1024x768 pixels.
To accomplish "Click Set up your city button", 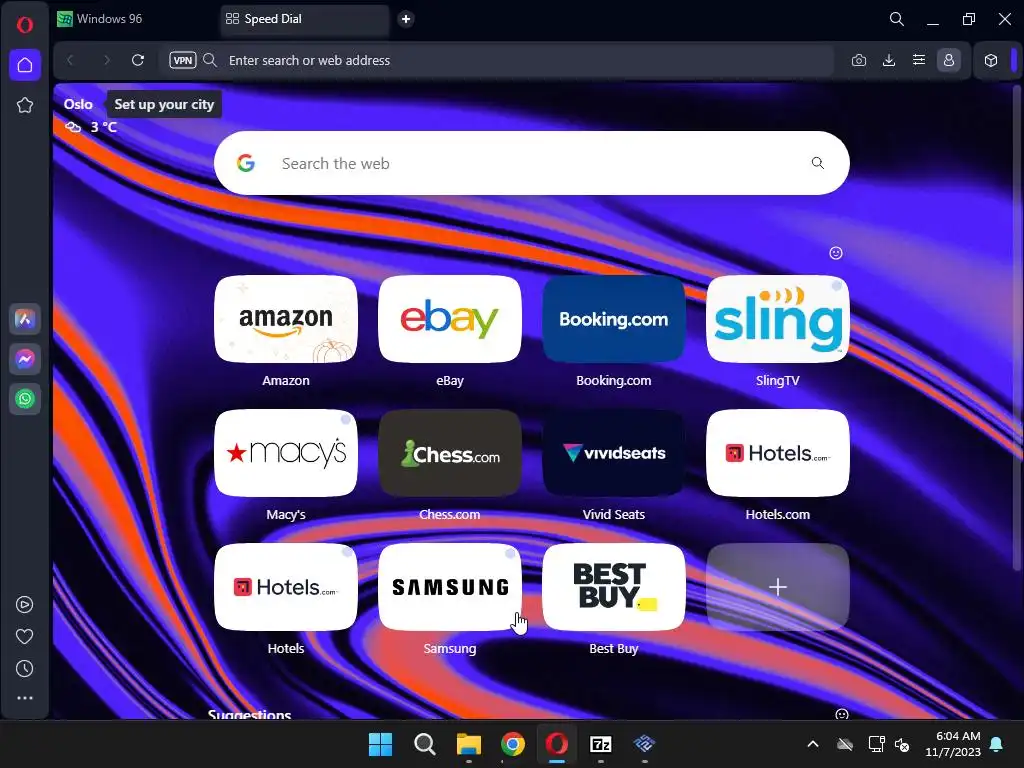I will pos(164,104).
